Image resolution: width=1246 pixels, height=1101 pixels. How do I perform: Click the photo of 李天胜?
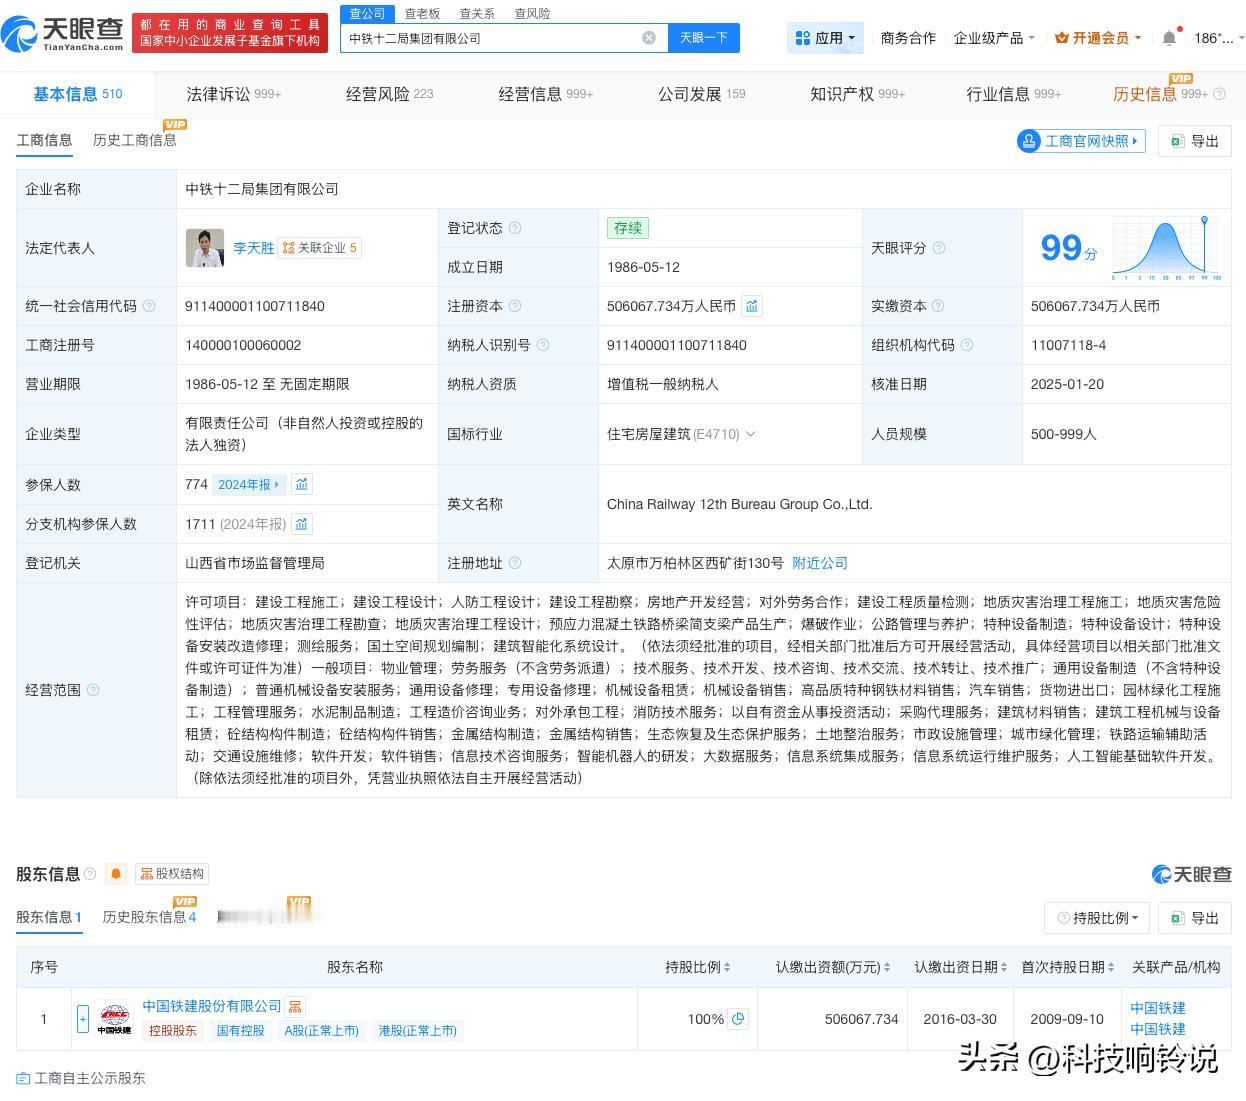[205, 248]
